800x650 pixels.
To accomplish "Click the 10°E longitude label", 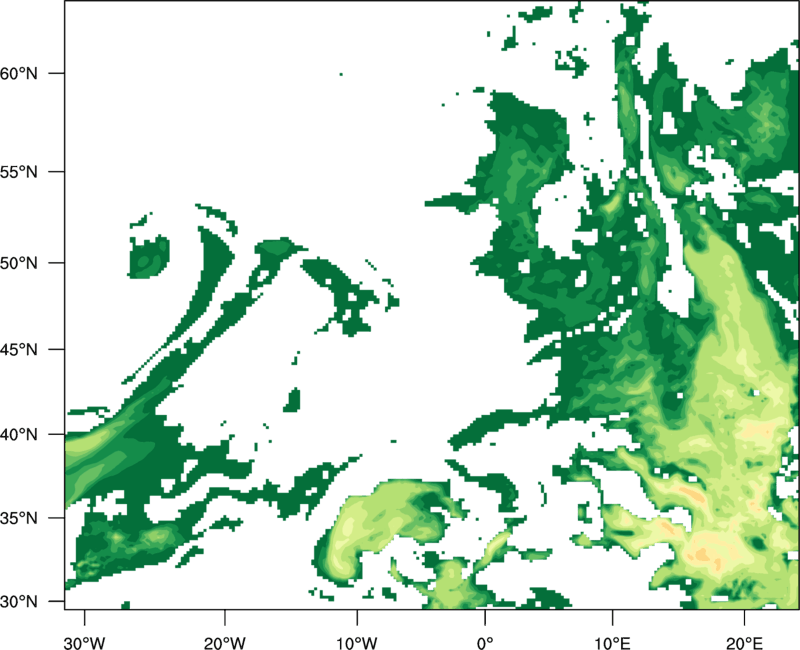I will click(x=612, y=643).
